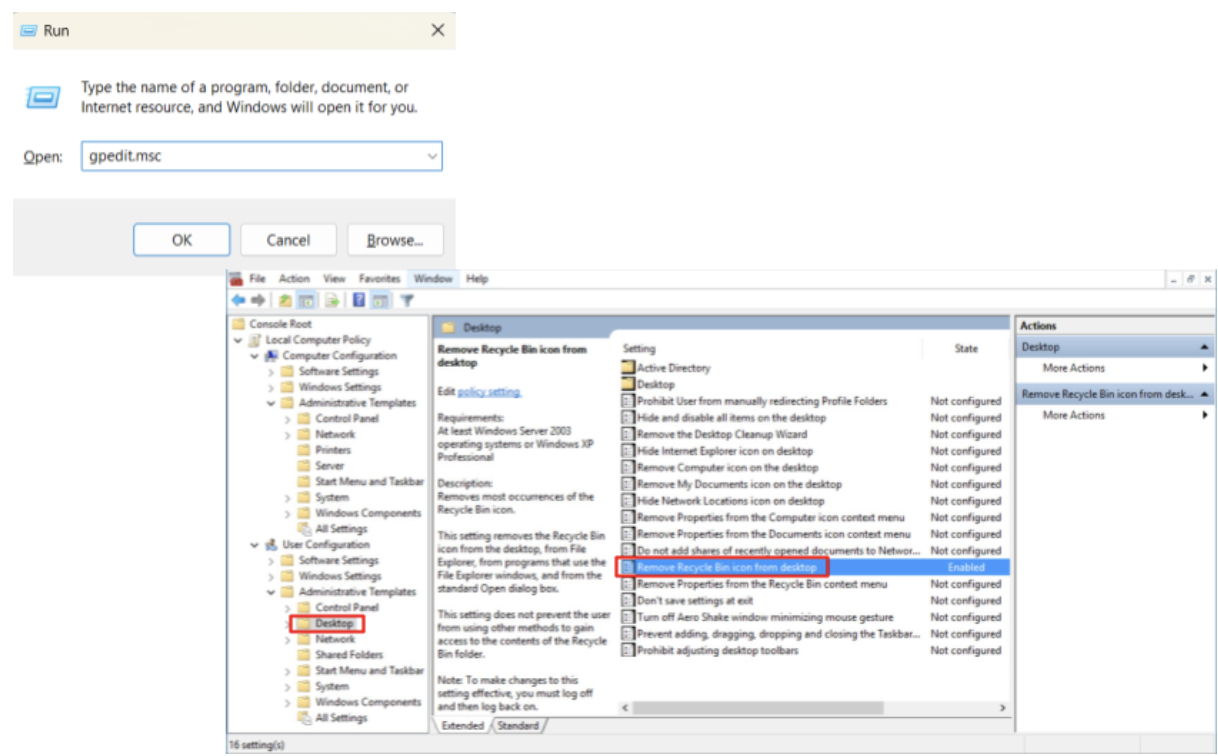This screenshot has height=756, width=1218.
Task: Open Help via the blue question-mark icon
Action: [x=359, y=300]
